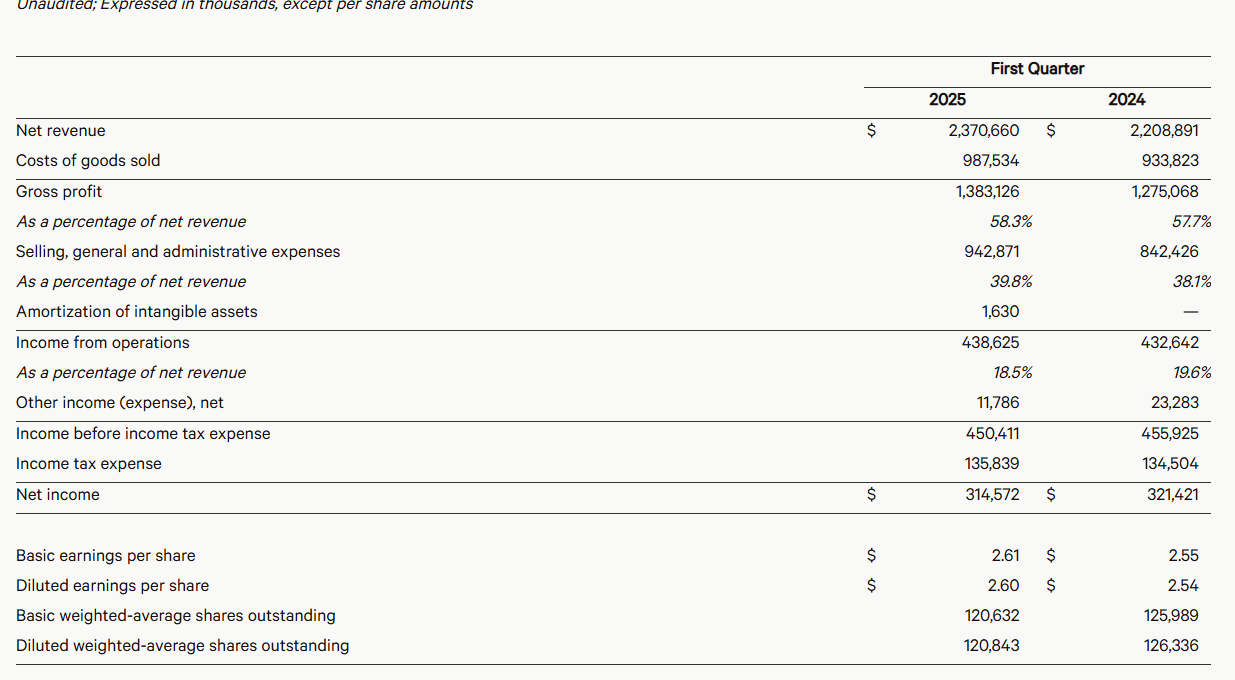Select the 2.54 diluted earnings value
Image resolution: width=1235 pixels, height=680 pixels.
tap(1183, 586)
